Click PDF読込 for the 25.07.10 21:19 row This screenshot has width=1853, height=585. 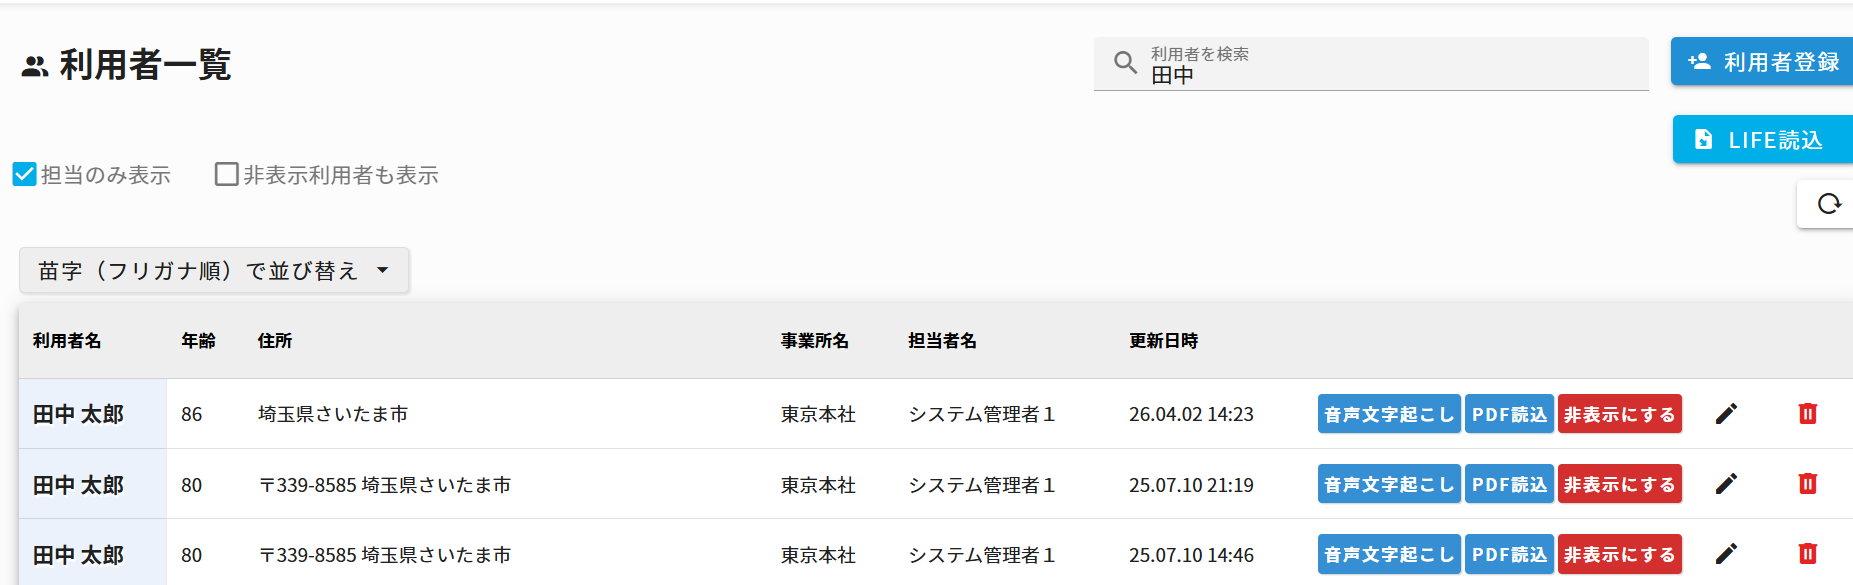[x=1508, y=484]
